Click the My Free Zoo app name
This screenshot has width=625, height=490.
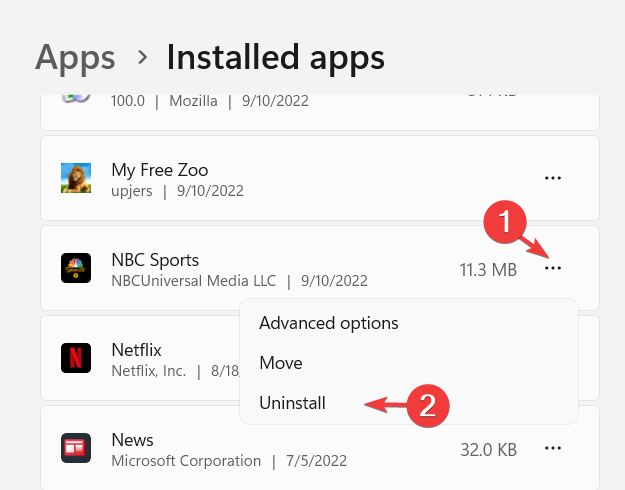pos(159,170)
